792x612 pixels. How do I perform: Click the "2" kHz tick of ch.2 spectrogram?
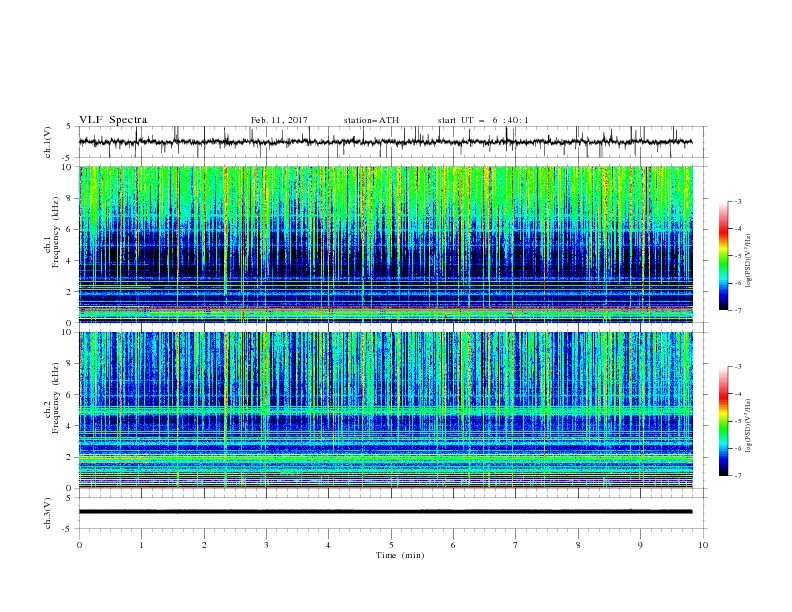(x=70, y=457)
